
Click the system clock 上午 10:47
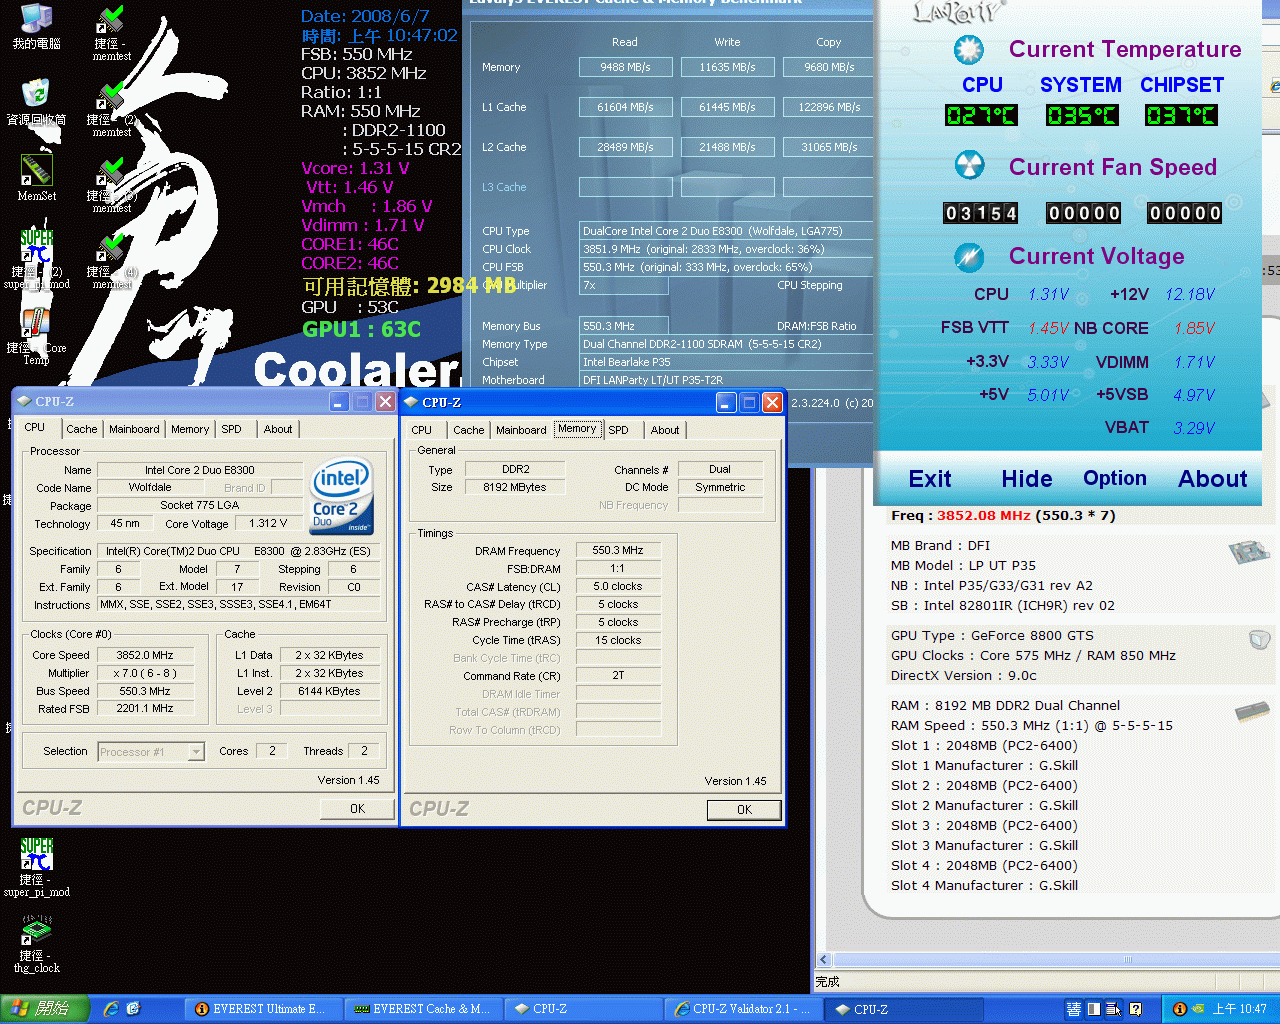click(x=1240, y=1009)
